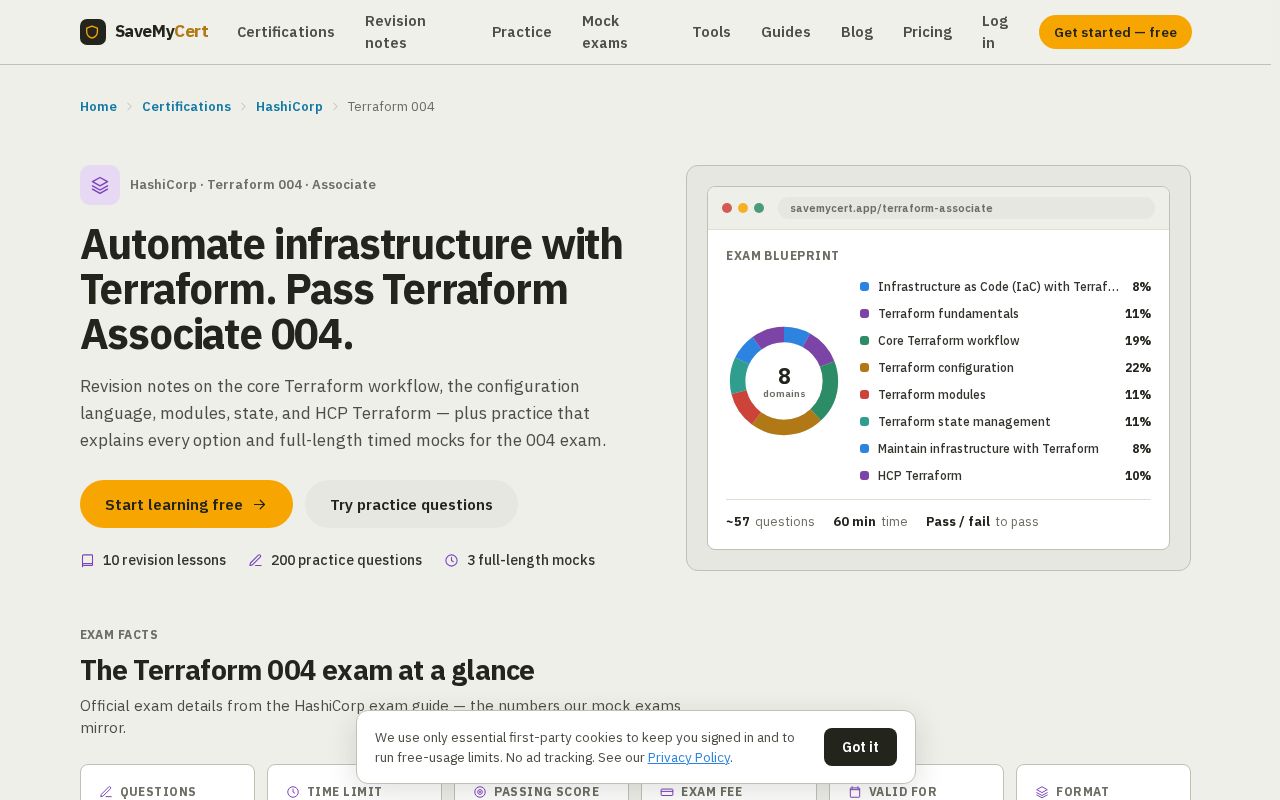The width and height of the screenshot is (1280, 800).
Task: Click the card icon in the Exam Fee card
Action: pos(667,792)
